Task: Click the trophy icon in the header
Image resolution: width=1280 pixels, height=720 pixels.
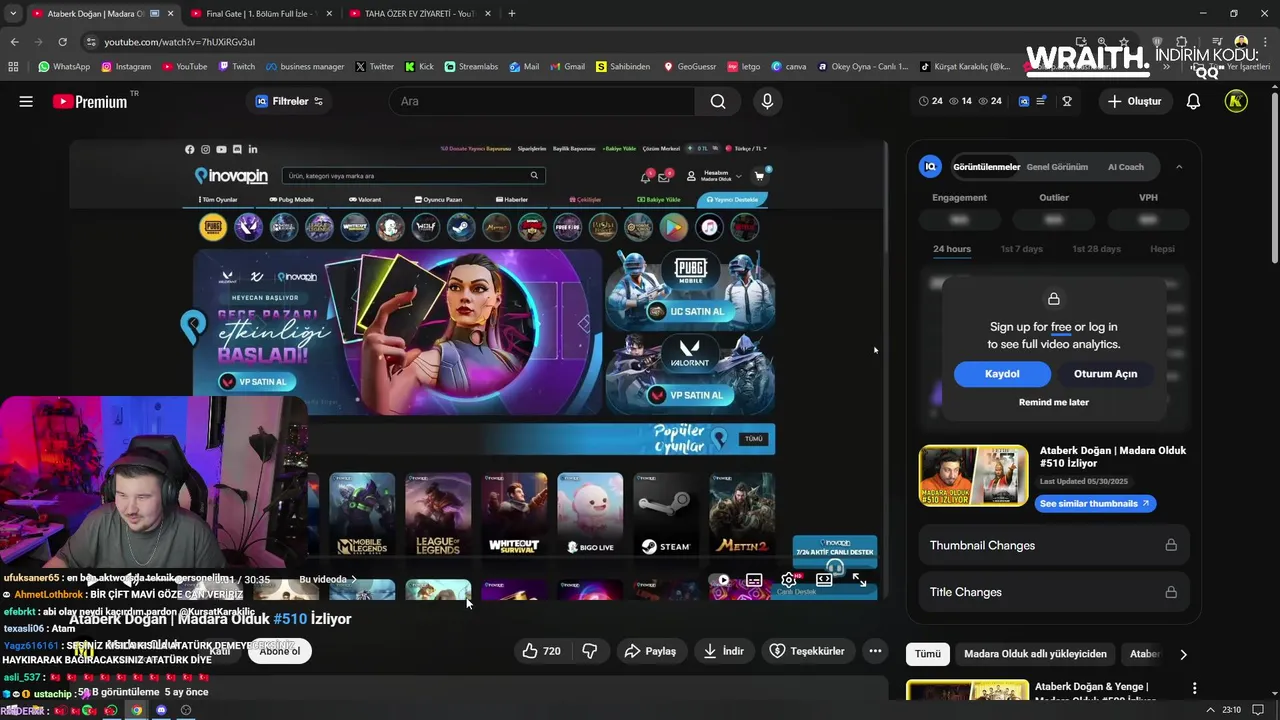Action: point(1067,101)
